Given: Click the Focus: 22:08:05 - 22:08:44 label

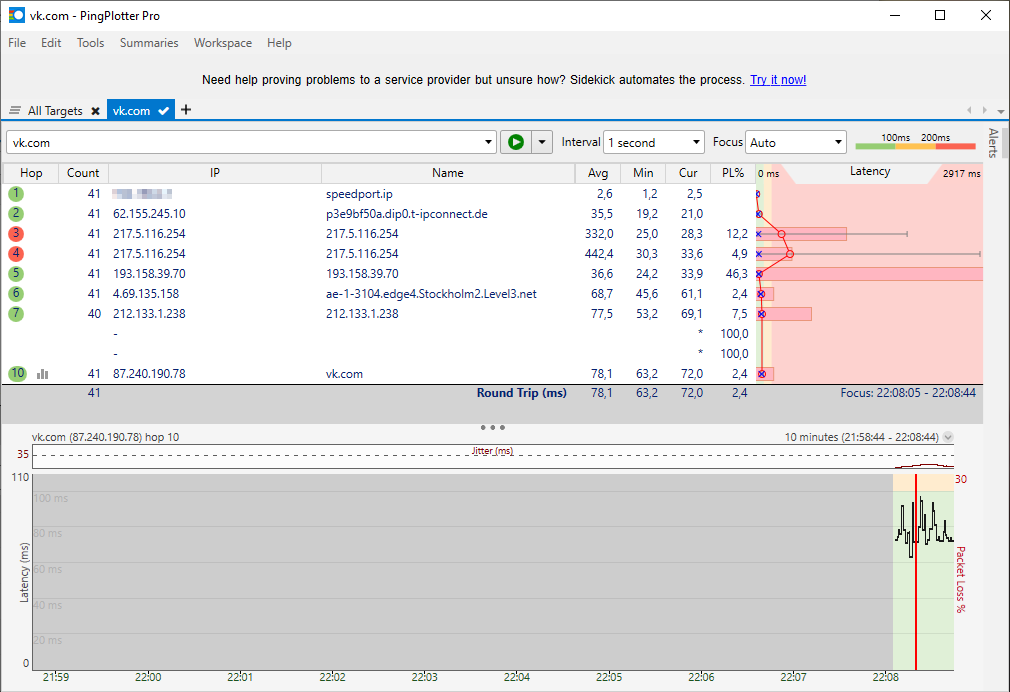Looking at the screenshot, I should click(x=908, y=392).
